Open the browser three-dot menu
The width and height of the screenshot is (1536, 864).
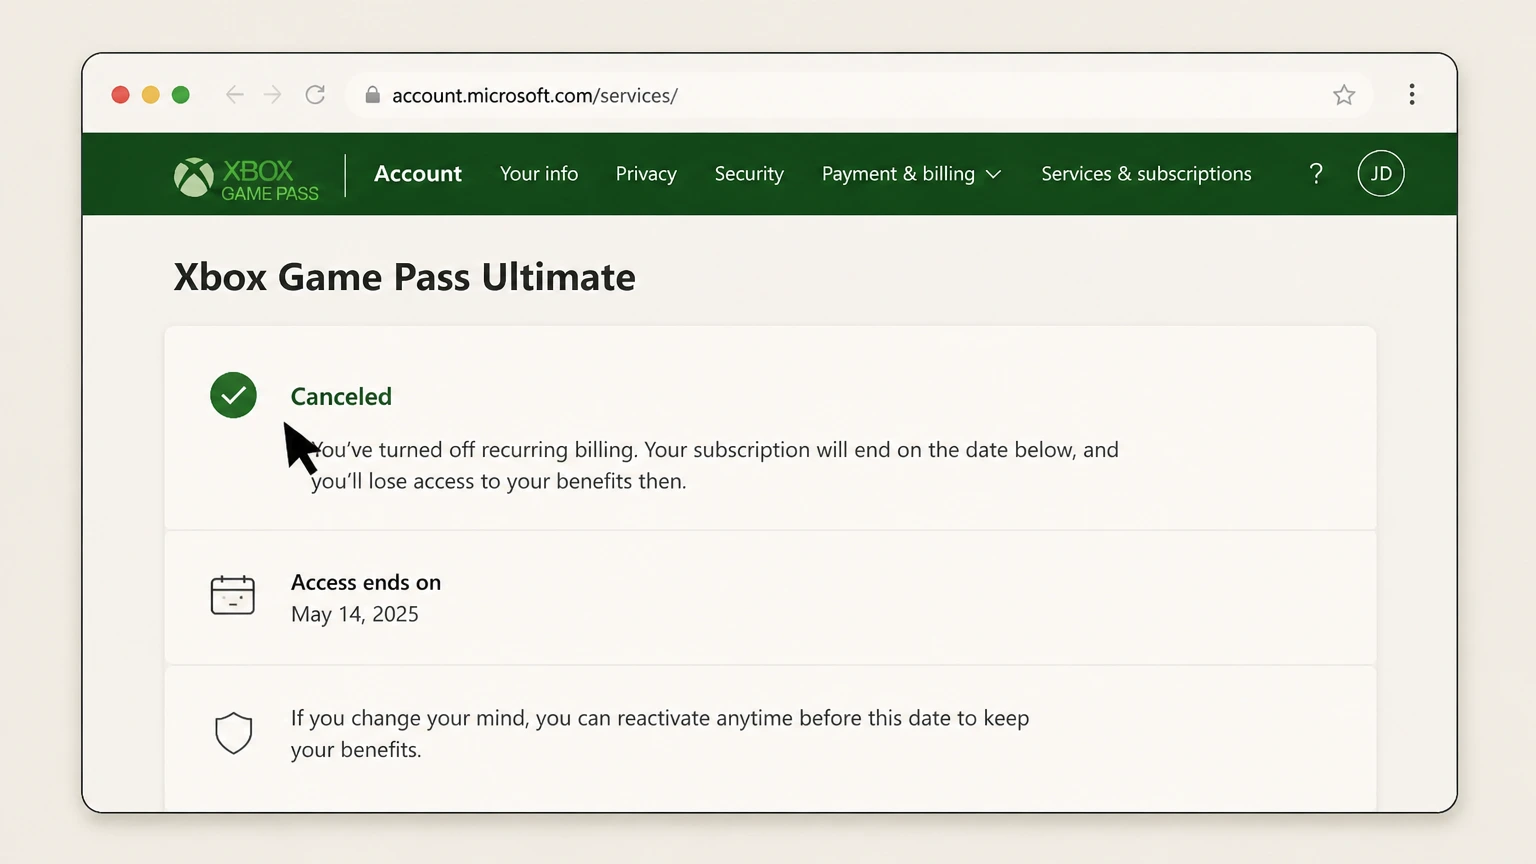click(x=1412, y=95)
